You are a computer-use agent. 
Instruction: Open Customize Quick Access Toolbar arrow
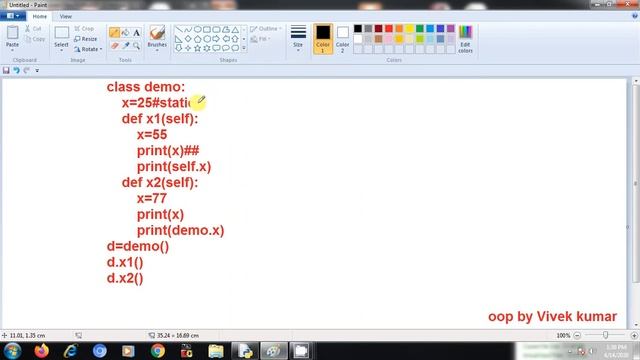(37, 71)
